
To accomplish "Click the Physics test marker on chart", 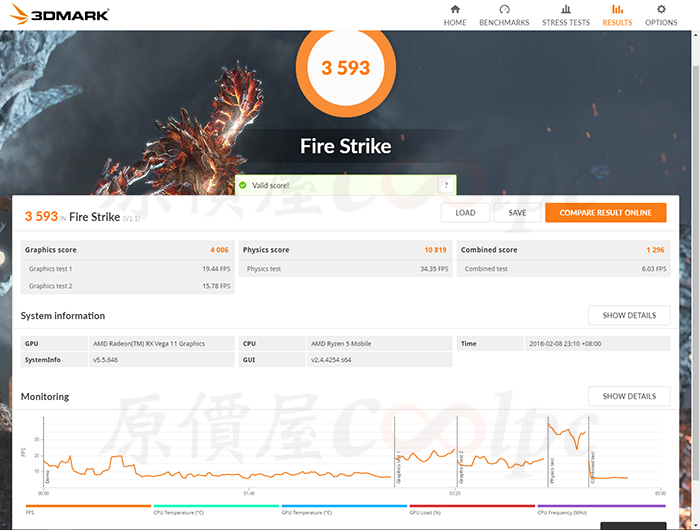I will (x=552, y=470).
